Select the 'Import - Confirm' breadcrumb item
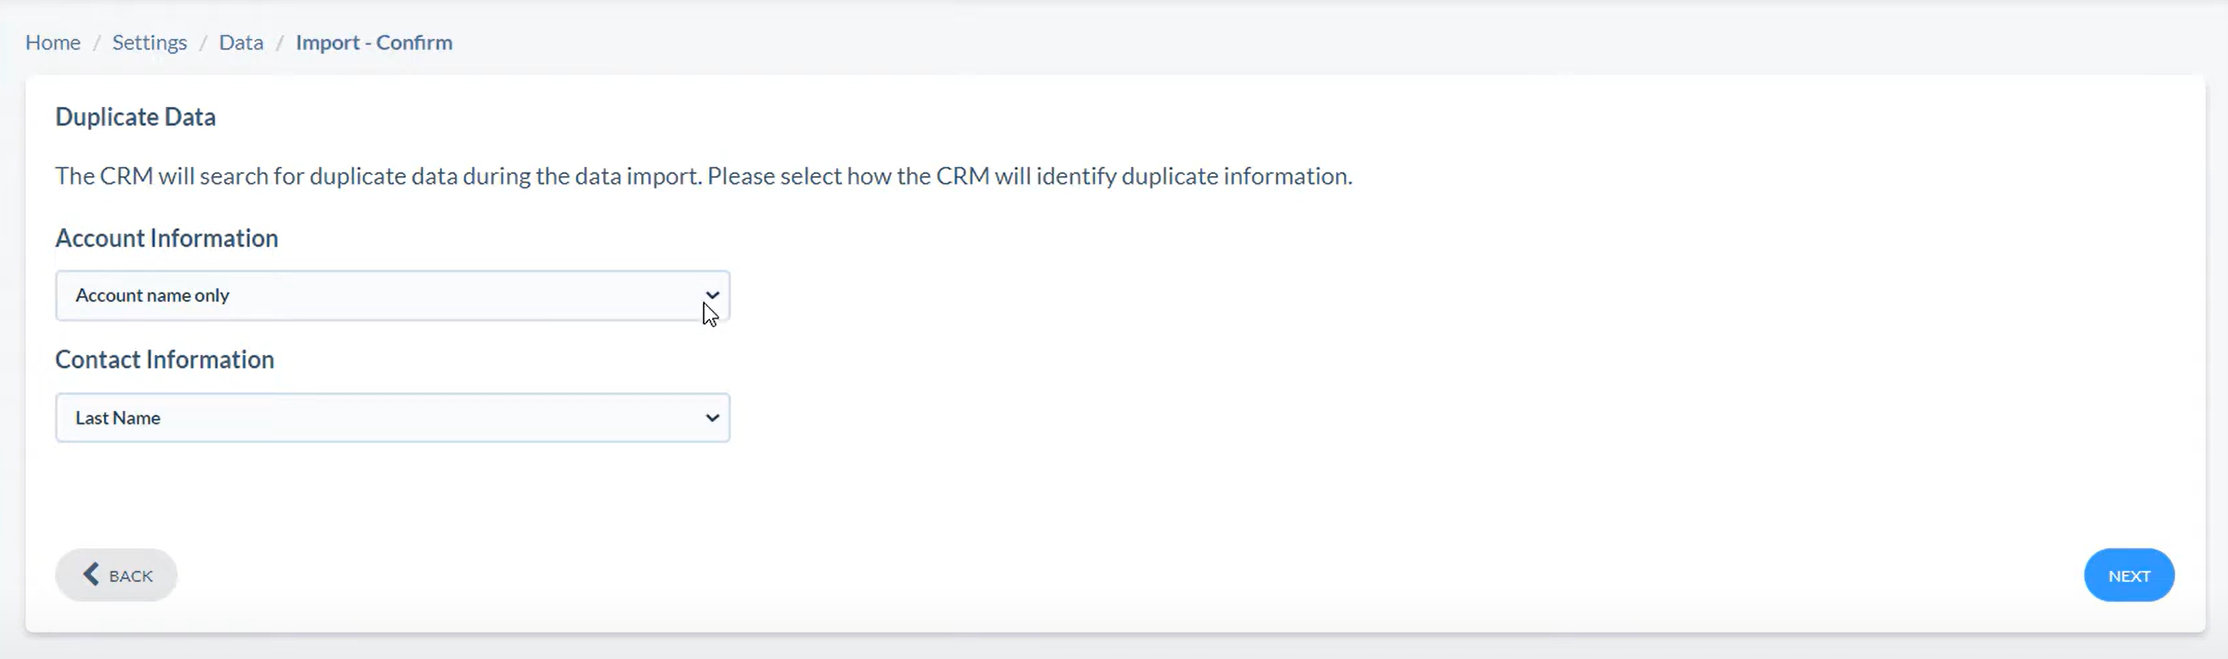This screenshot has width=2228, height=659. (x=374, y=42)
